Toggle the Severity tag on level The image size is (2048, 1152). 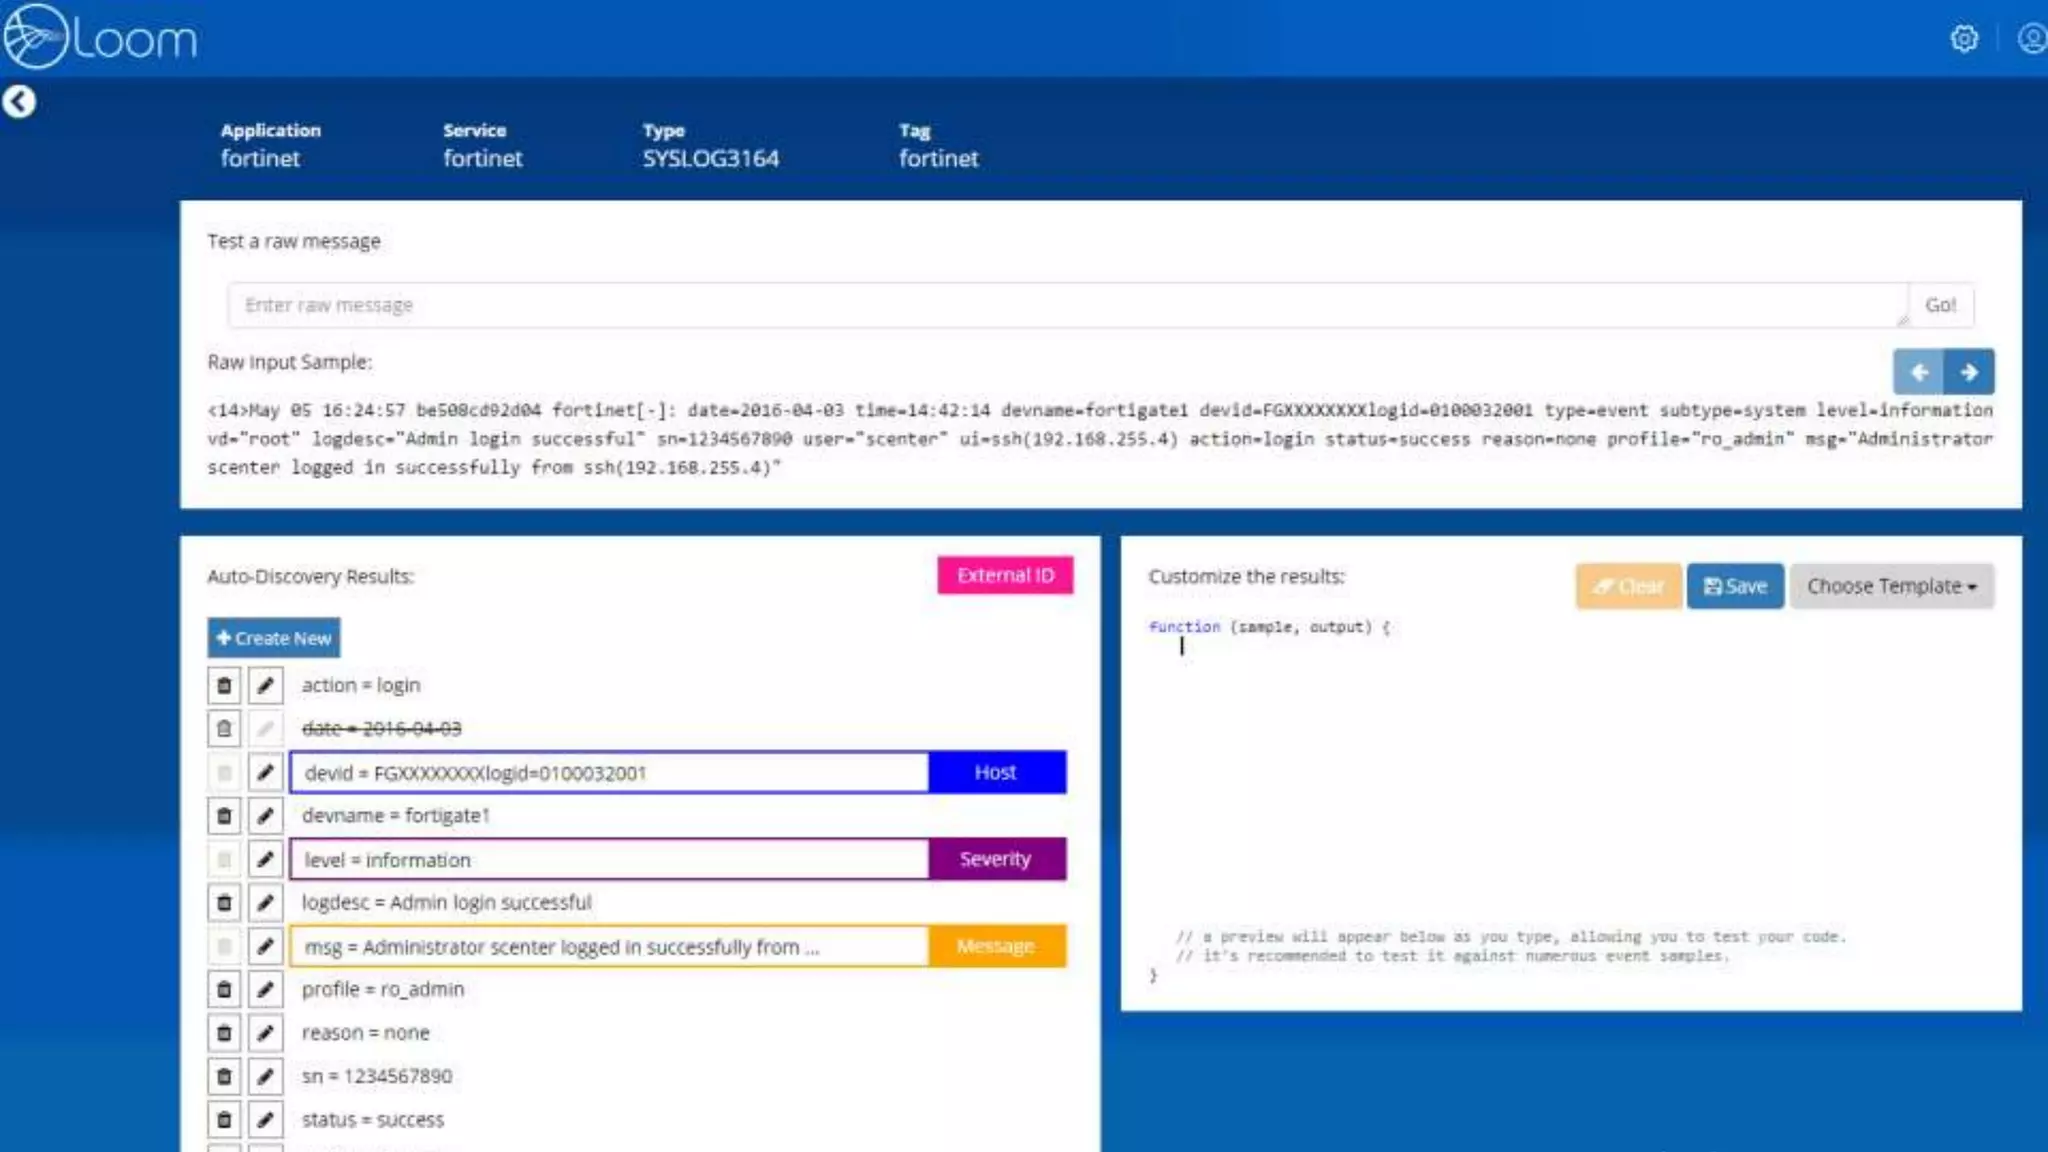(996, 859)
